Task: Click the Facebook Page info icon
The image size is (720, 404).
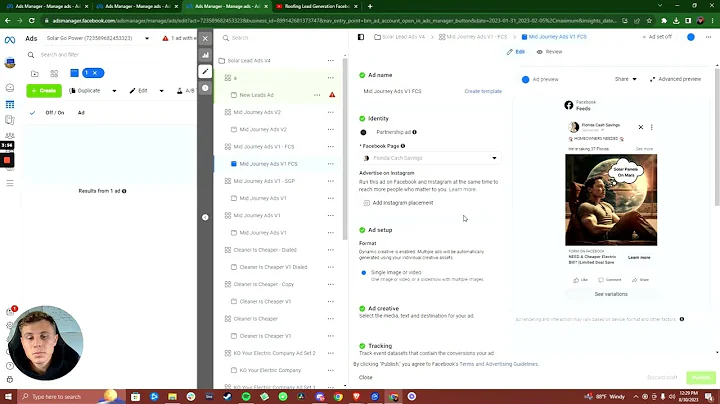Action: (403, 146)
